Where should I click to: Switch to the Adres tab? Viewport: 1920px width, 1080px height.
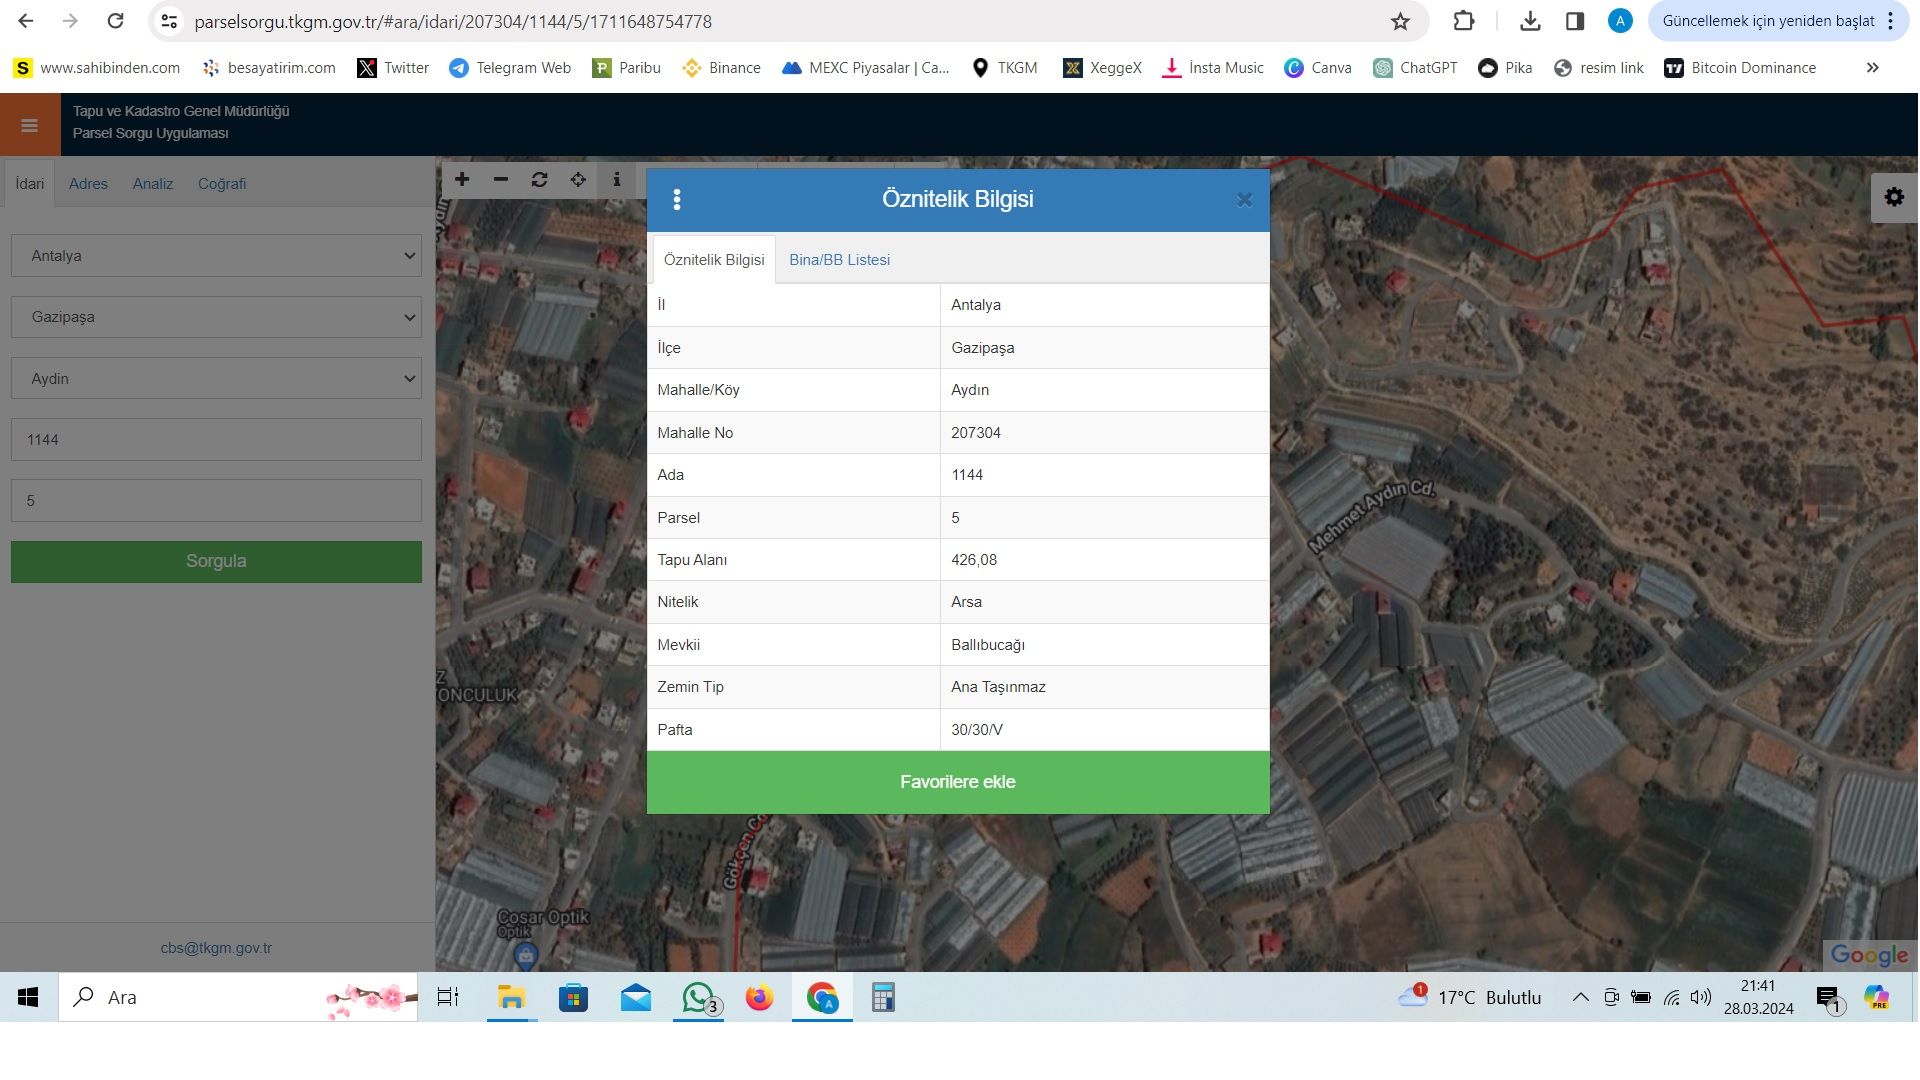[88, 184]
